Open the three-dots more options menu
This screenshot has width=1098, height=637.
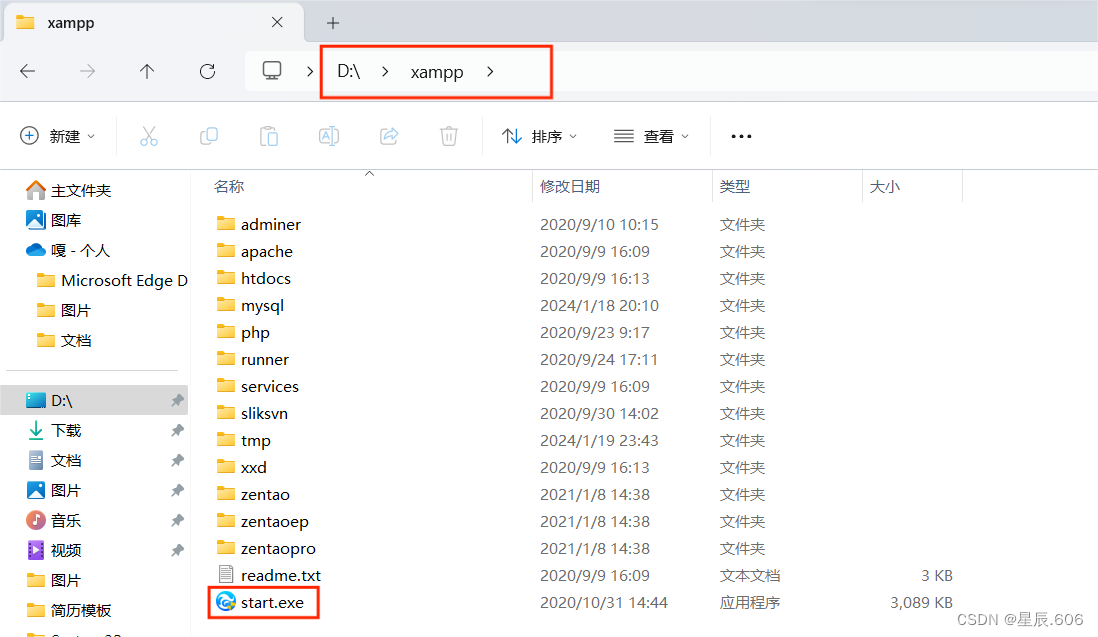741,136
